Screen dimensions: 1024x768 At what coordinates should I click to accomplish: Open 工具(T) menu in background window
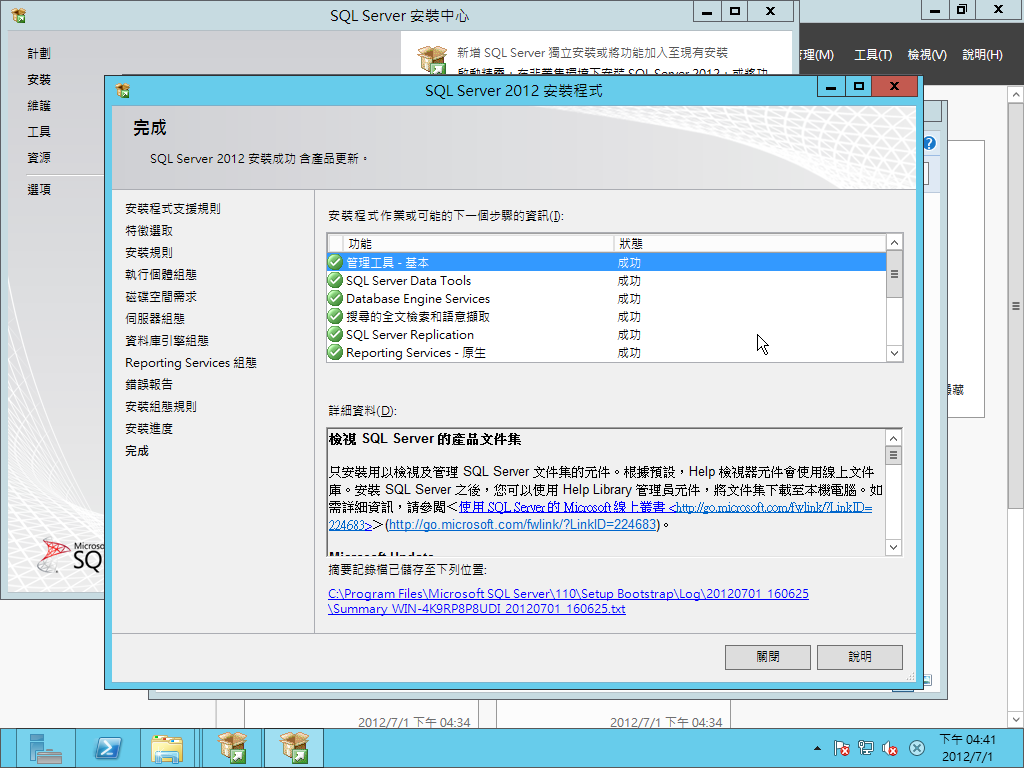click(872, 55)
